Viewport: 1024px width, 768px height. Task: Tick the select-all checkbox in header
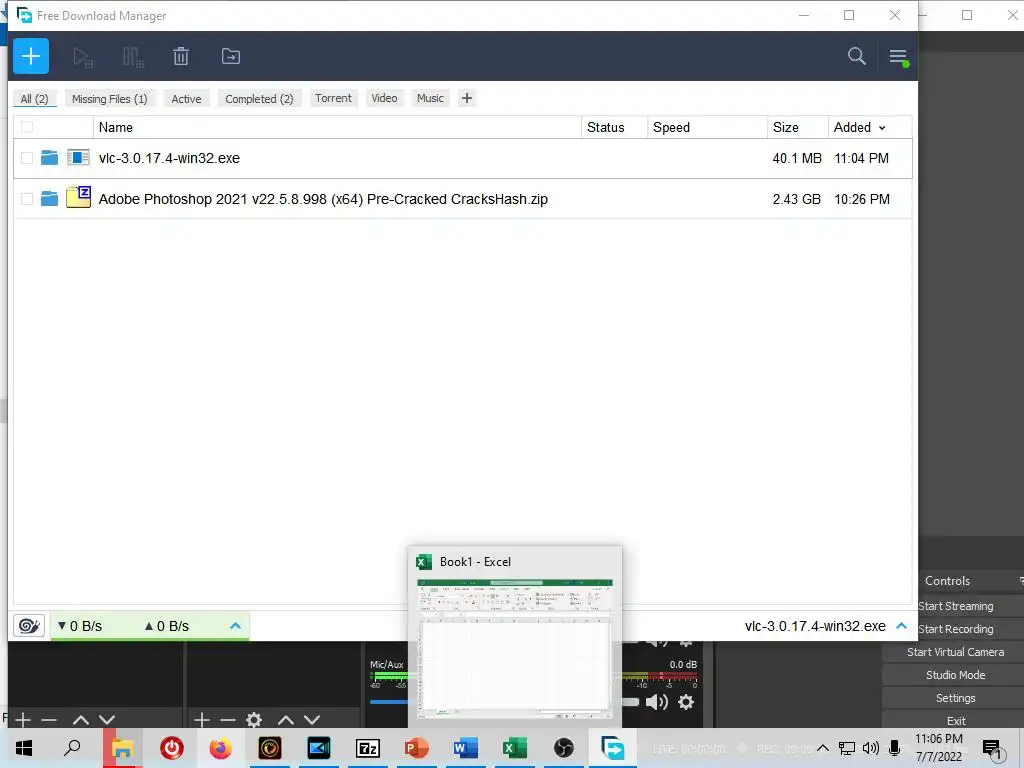[x=27, y=127]
